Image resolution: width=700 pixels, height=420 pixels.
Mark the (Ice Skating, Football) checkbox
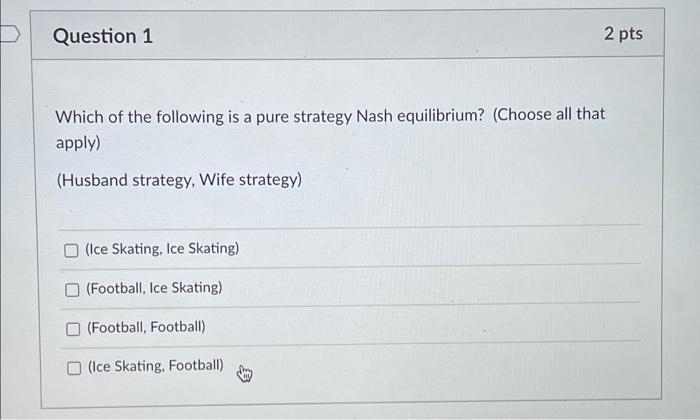(74, 368)
